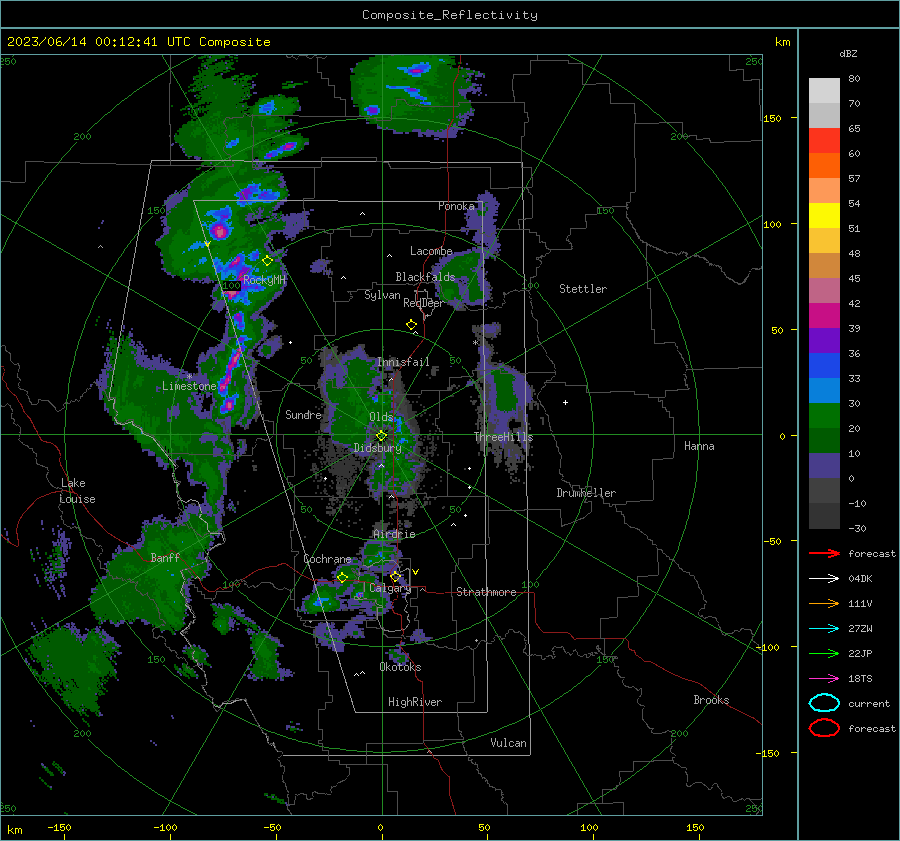Click the Drumheller city label

coord(586,493)
